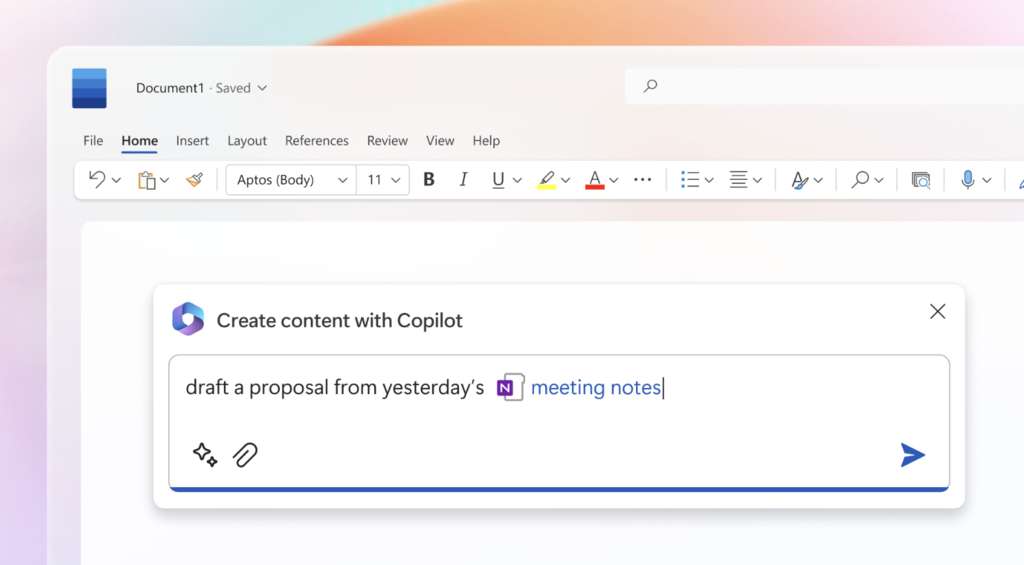
Task: Toggle Bold formatting
Action: click(x=429, y=180)
